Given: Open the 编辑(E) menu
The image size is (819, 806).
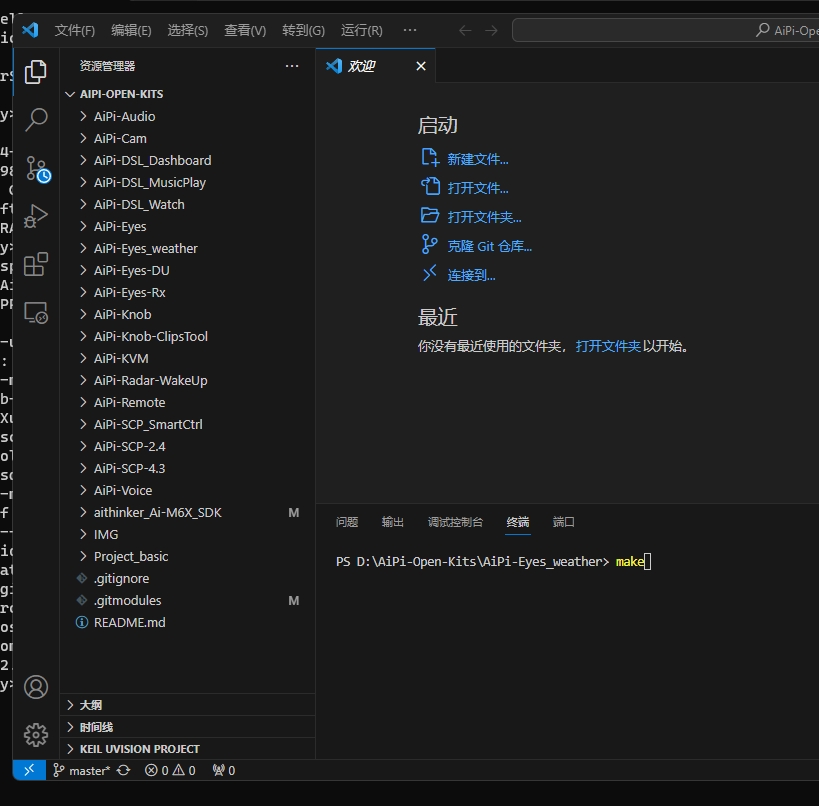Looking at the screenshot, I should (131, 30).
